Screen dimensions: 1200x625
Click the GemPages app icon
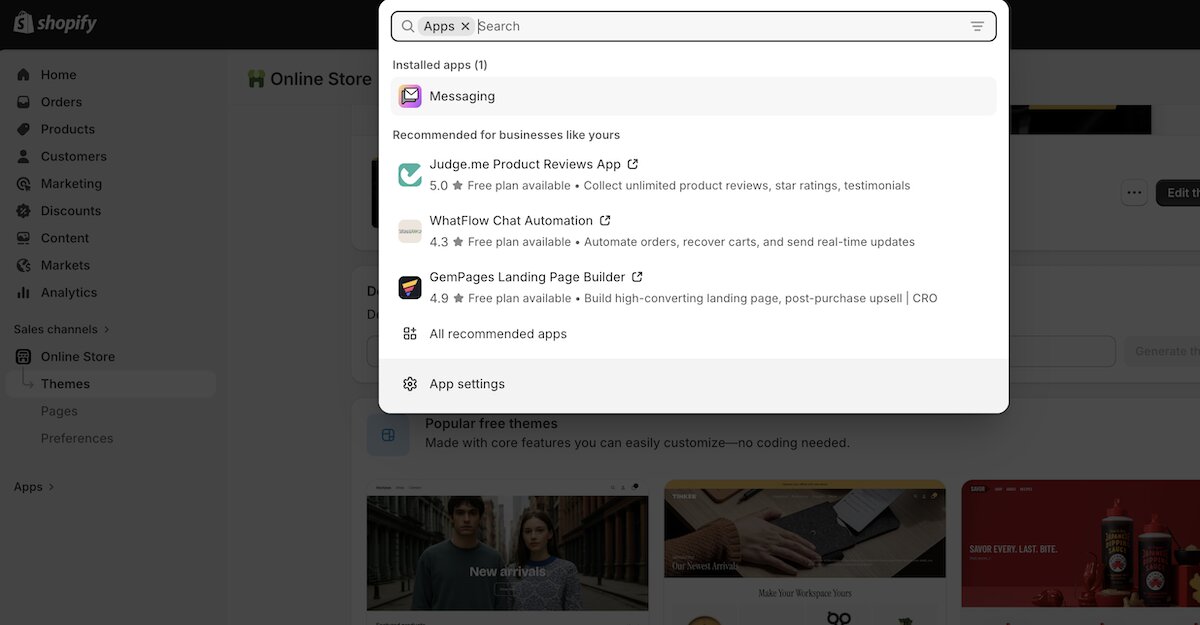[410, 288]
